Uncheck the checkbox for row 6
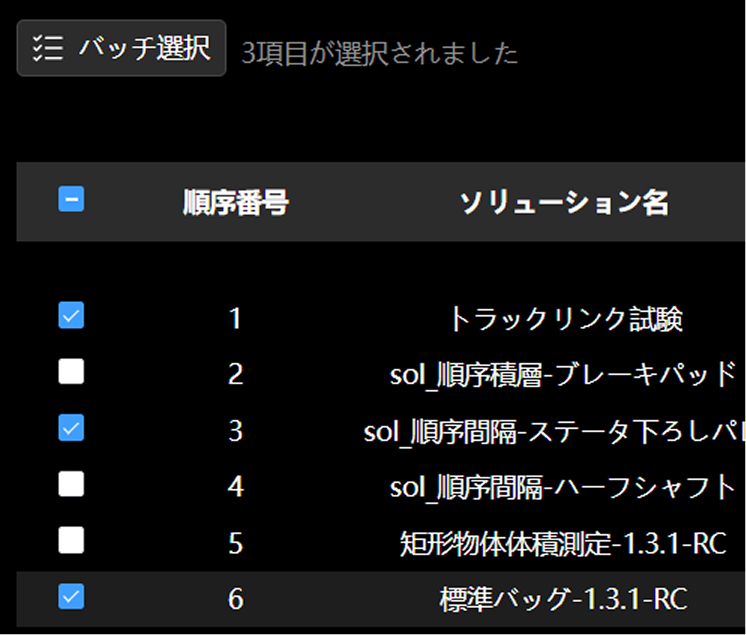Viewport: 746px width, 635px height. tap(71, 597)
